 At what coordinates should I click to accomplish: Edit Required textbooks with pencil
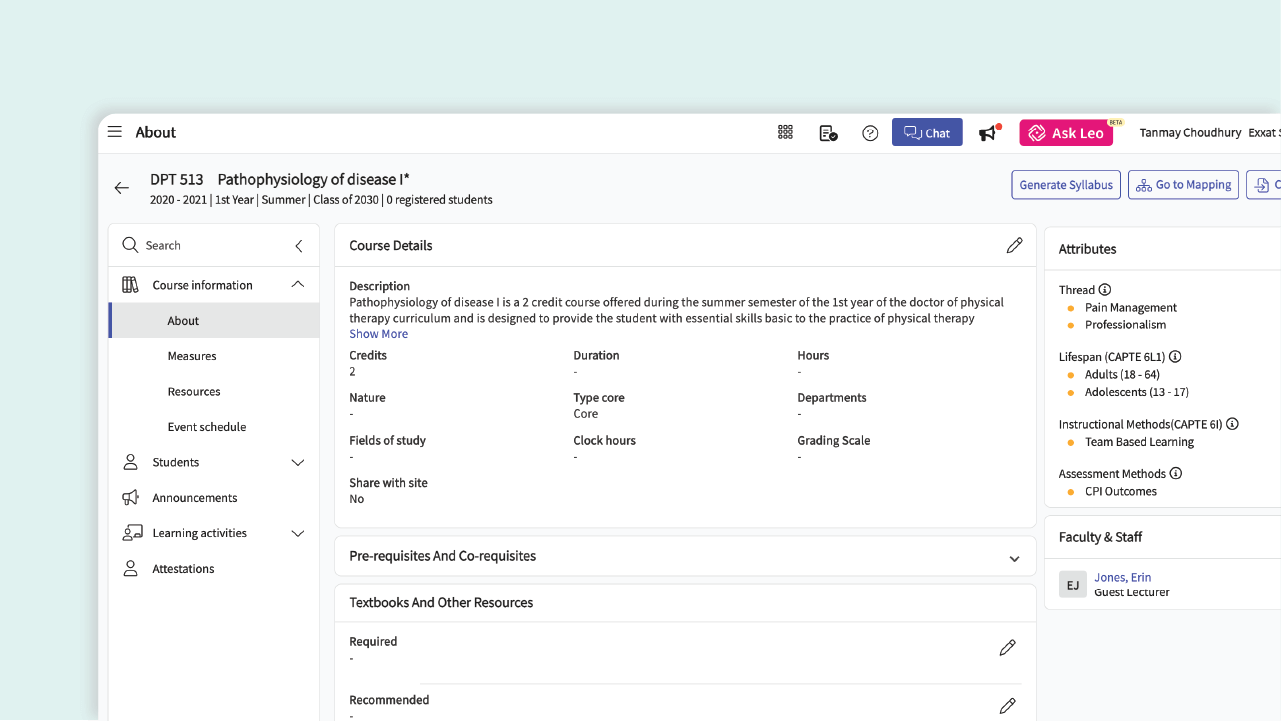coord(1007,648)
